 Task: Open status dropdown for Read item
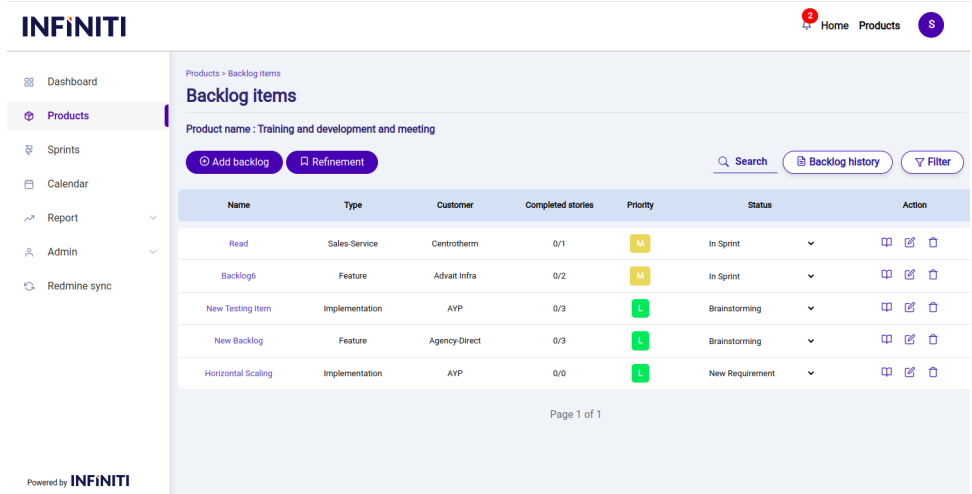810,244
